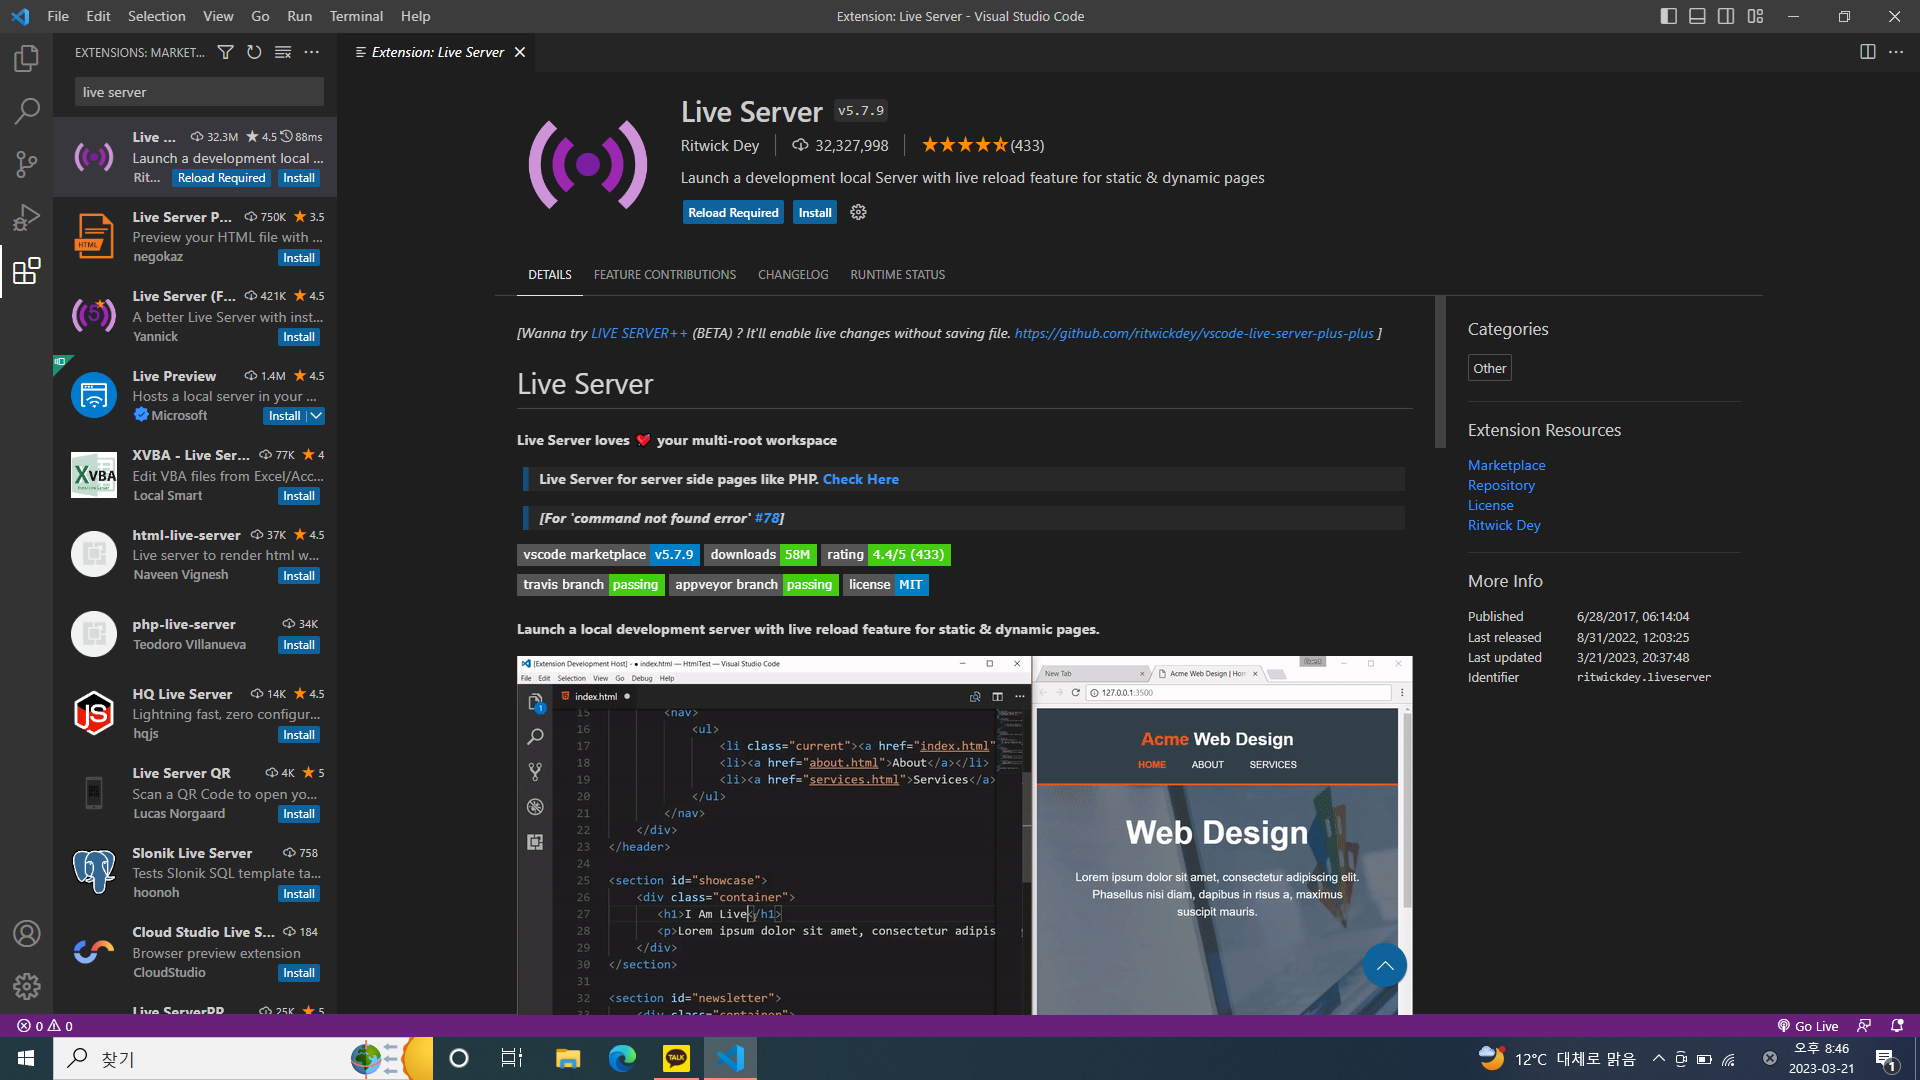Install the Live Preview extension by Microsoft

(285, 416)
